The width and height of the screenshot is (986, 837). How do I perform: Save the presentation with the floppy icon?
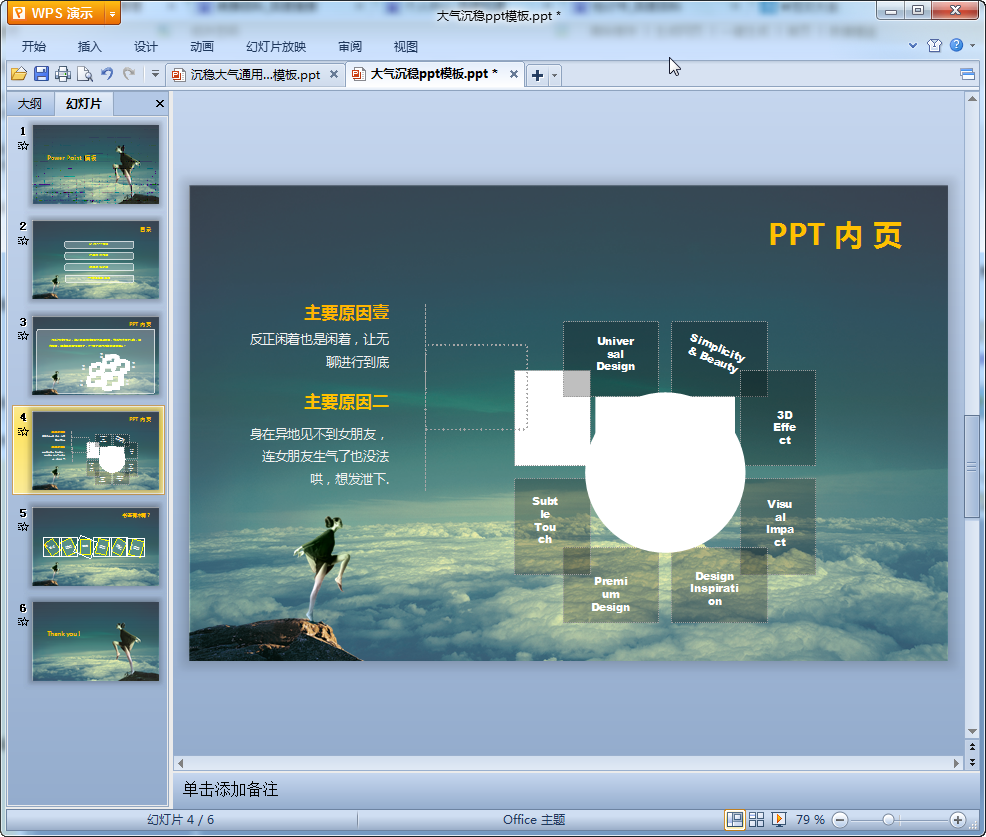[x=41, y=74]
